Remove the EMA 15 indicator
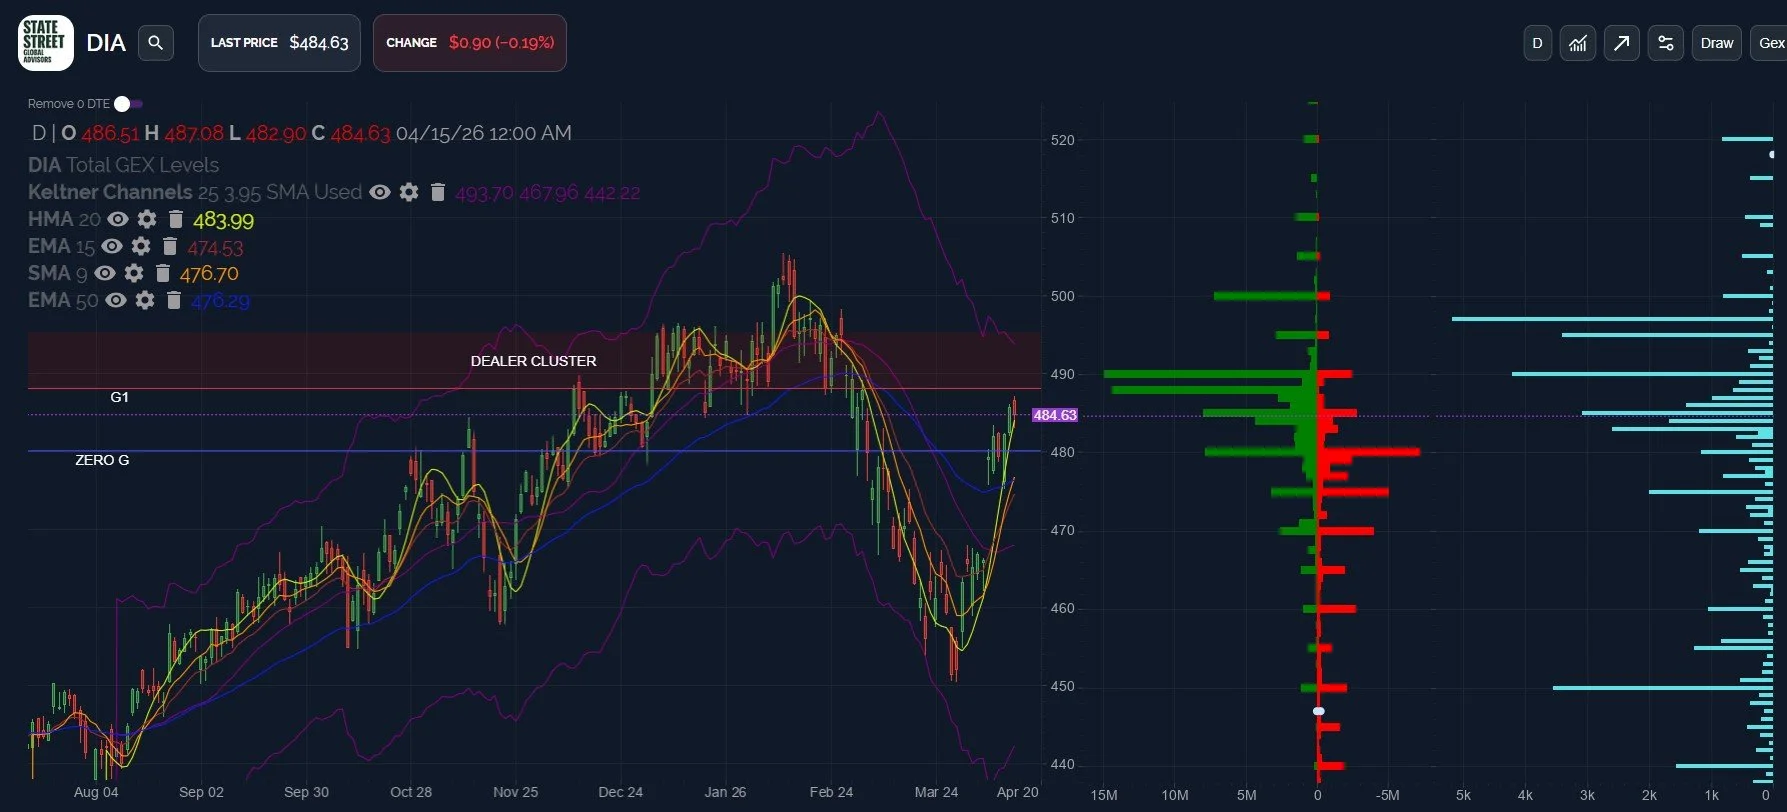 (x=169, y=246)
